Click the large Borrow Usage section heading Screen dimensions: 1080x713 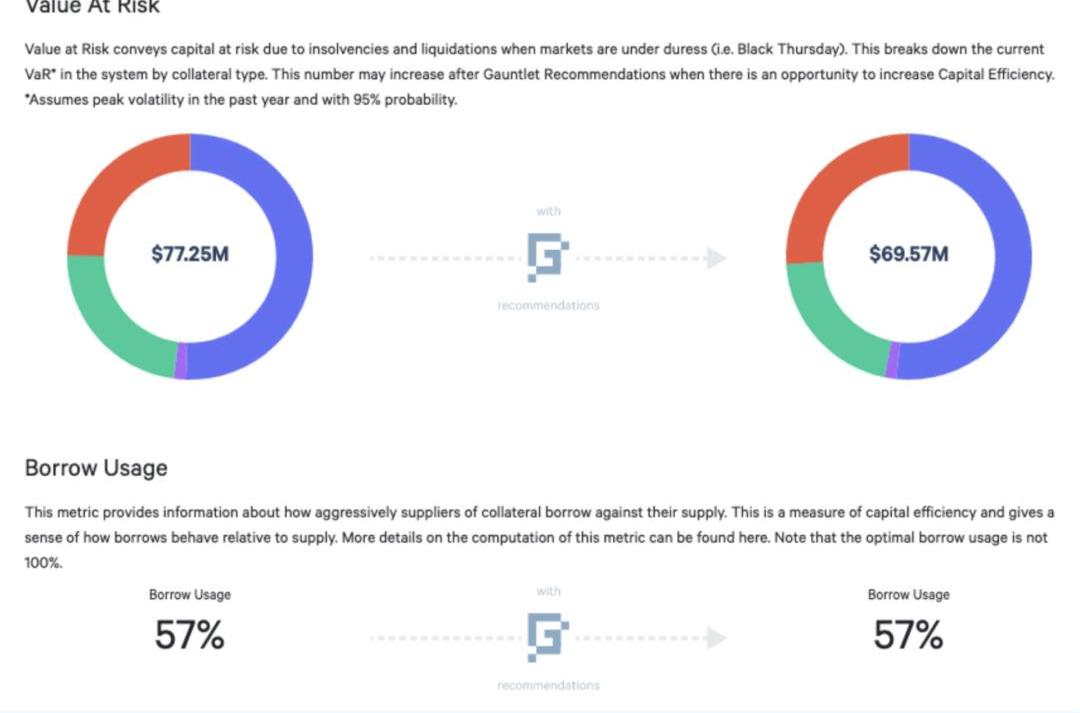(96, 468)
